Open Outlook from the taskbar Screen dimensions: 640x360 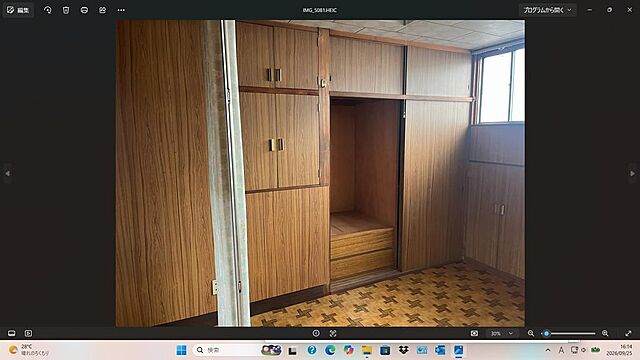point(440,350)
